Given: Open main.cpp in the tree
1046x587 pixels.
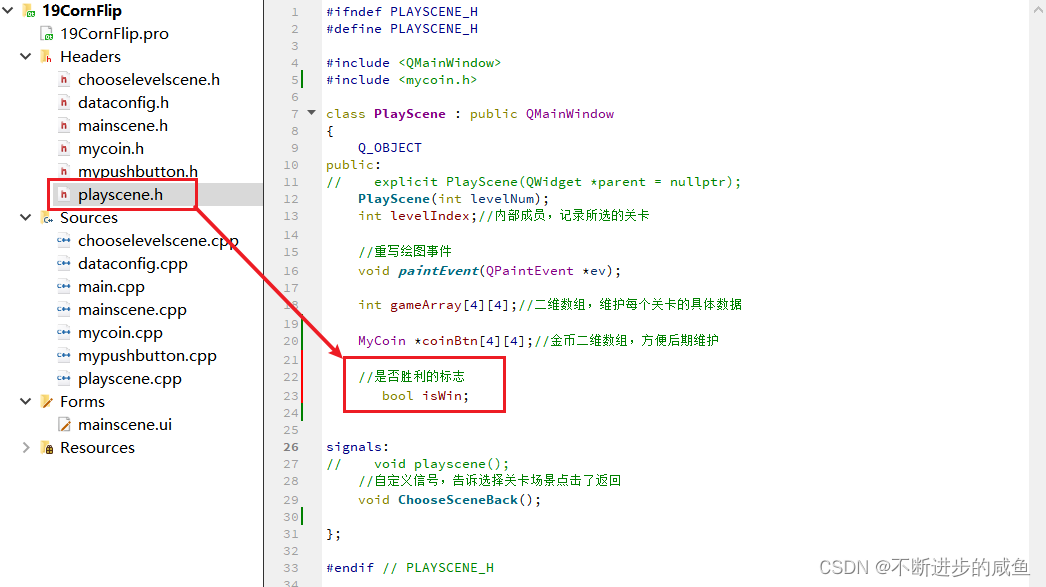Looking at the screenshot, I should click(x=111, y=287).
